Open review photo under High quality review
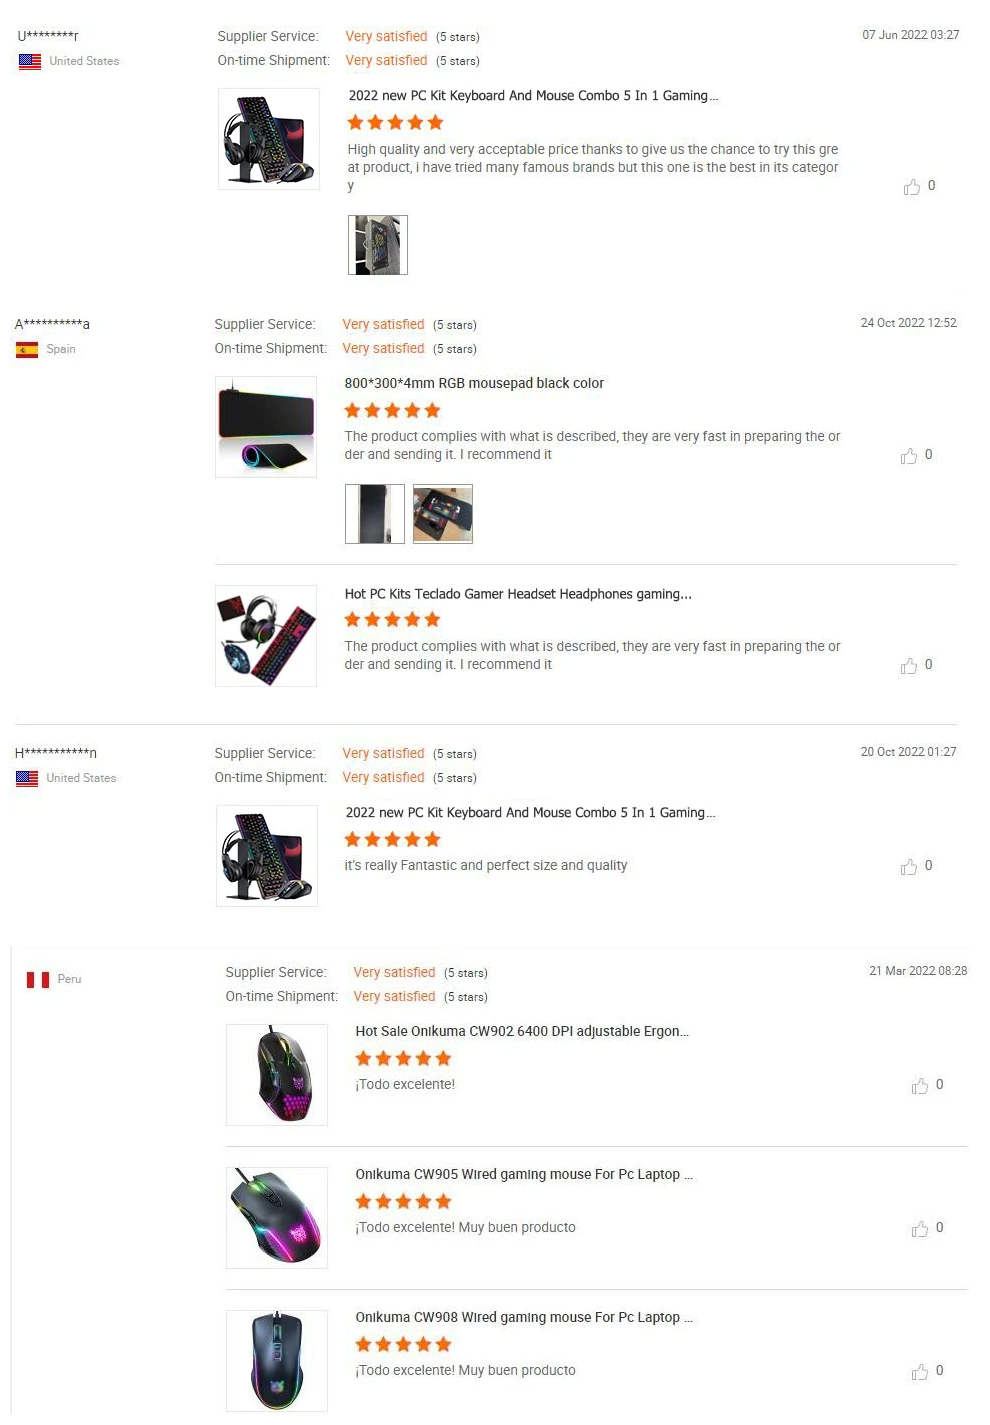 point(377,245)
